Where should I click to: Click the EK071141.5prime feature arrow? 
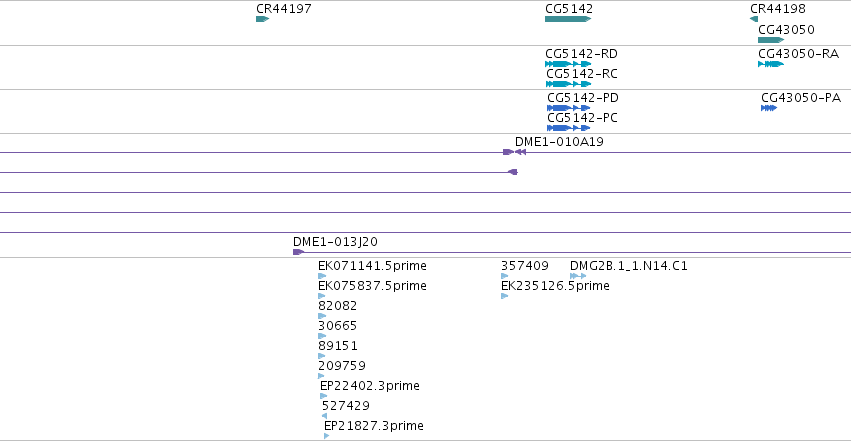coord(322,276)
